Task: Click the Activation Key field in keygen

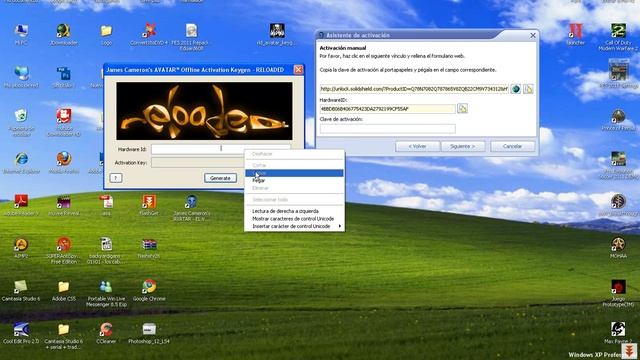Action: point(197,162)
